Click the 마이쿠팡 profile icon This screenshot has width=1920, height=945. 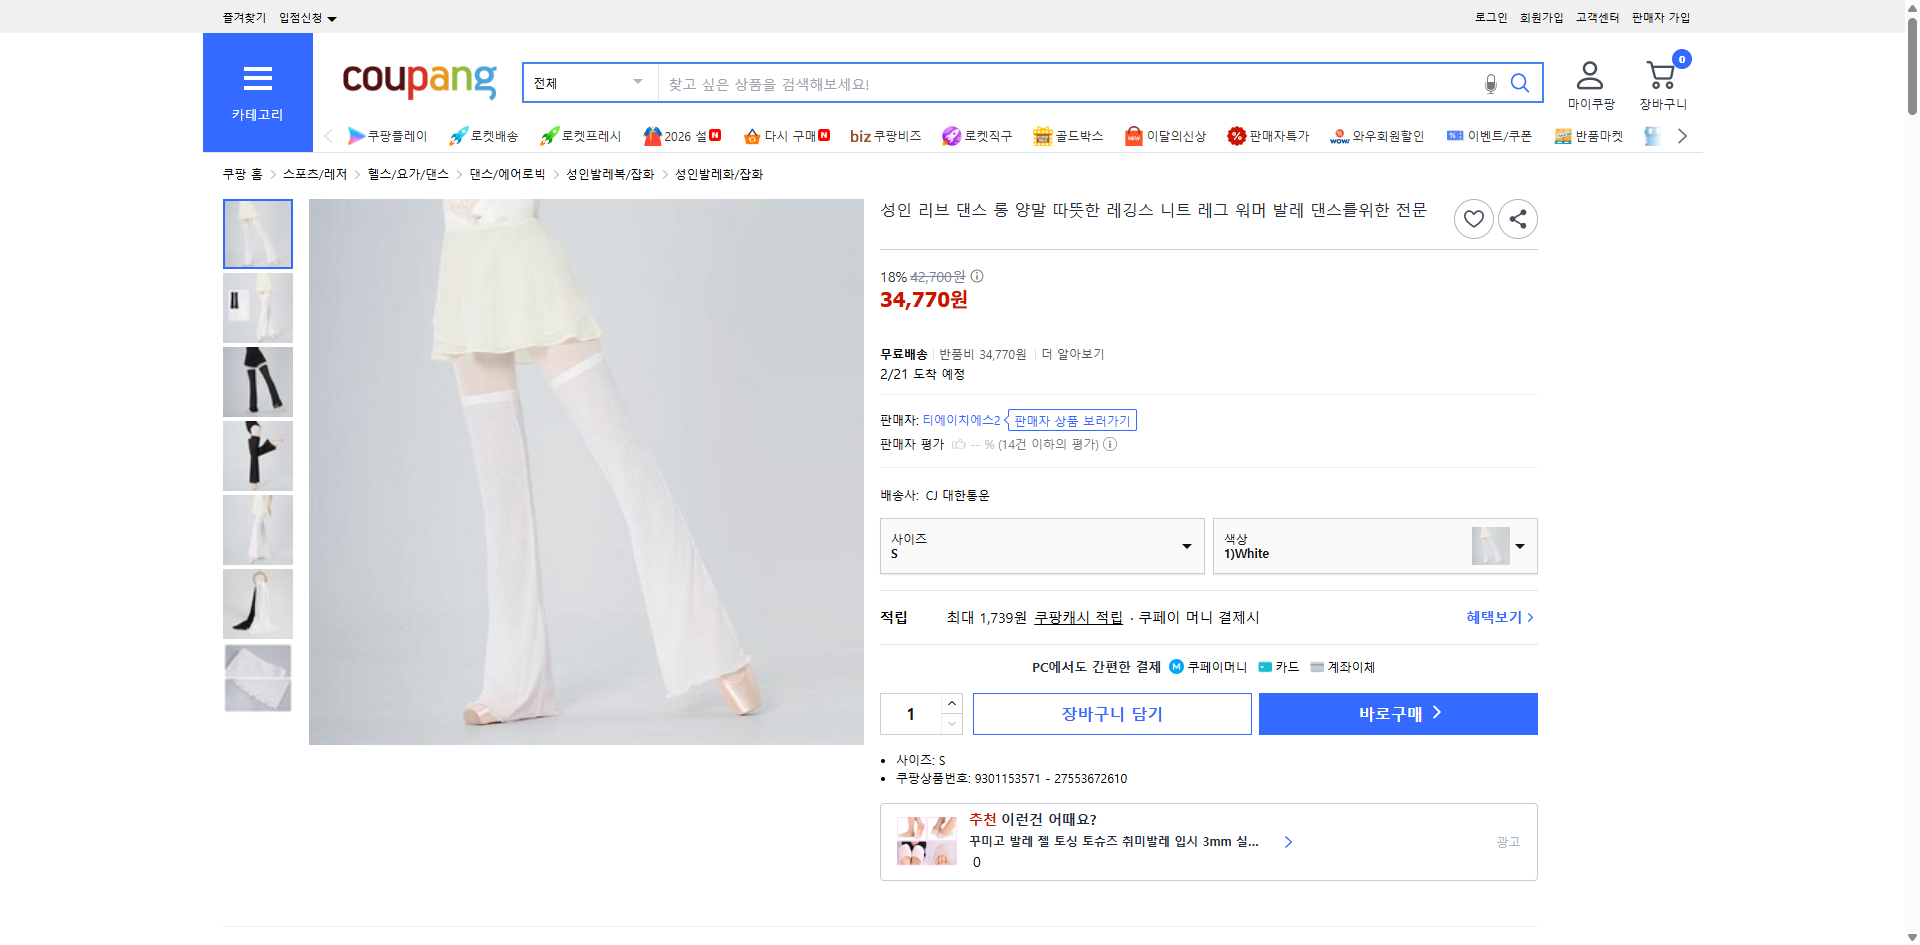[1588, 74]
